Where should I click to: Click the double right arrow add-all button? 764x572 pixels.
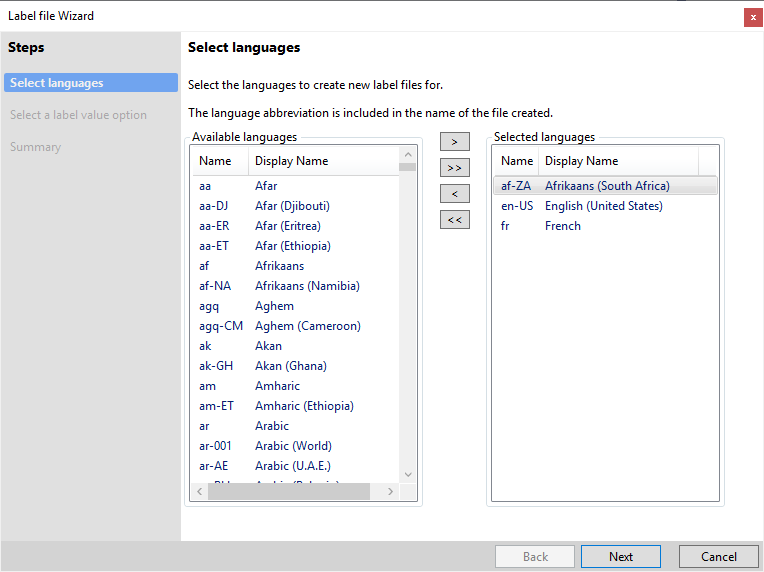pos(454,168)
